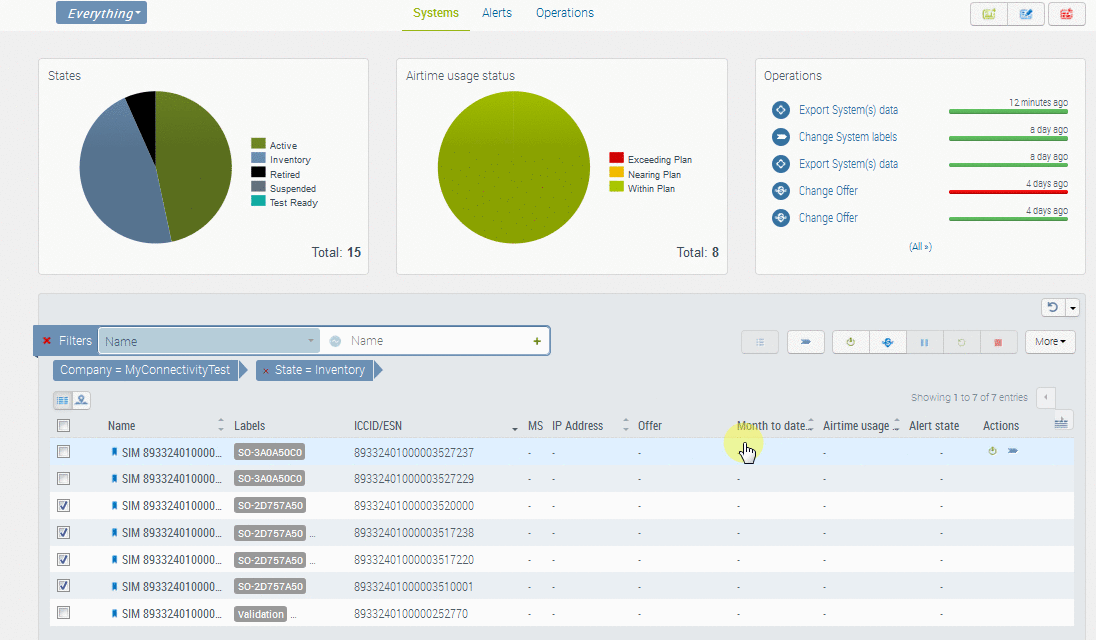Click the red Change Offer progress bar
This screenshot has width=1096, height=640.
(x=1008, y=191)
